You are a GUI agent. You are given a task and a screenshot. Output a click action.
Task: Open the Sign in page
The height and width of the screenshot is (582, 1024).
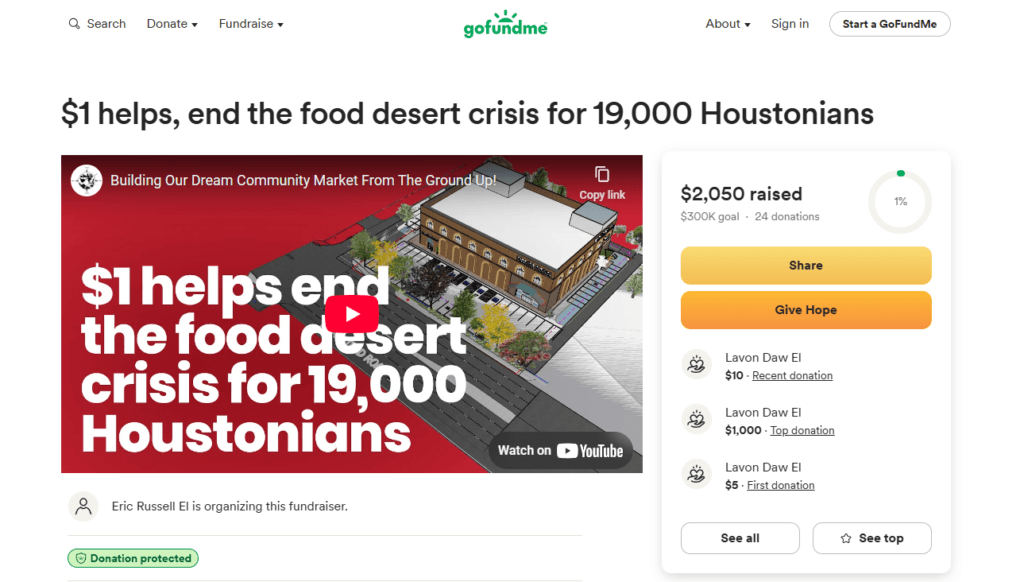790,24
